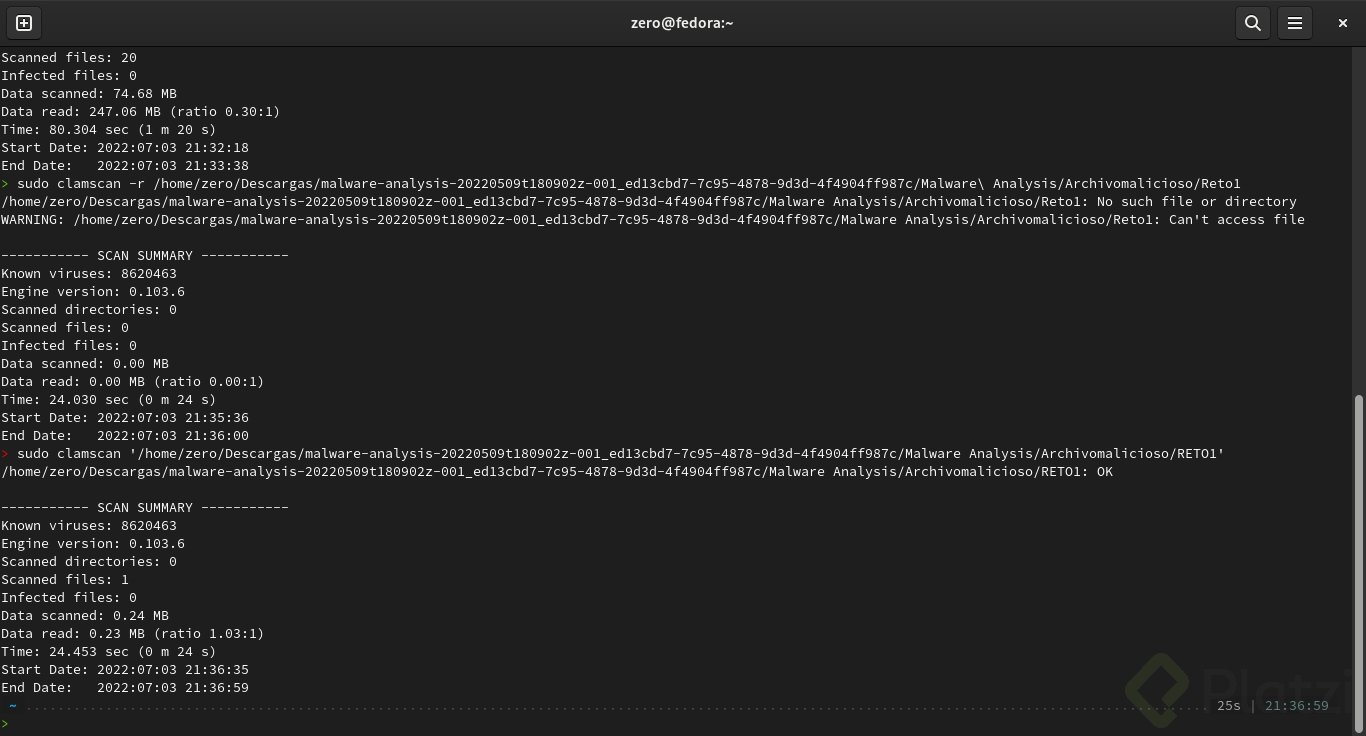This screenshot has width=1366, height=736.
Task: Click the 21:36:59 clock in the prompt
Action: (1297, 706)
